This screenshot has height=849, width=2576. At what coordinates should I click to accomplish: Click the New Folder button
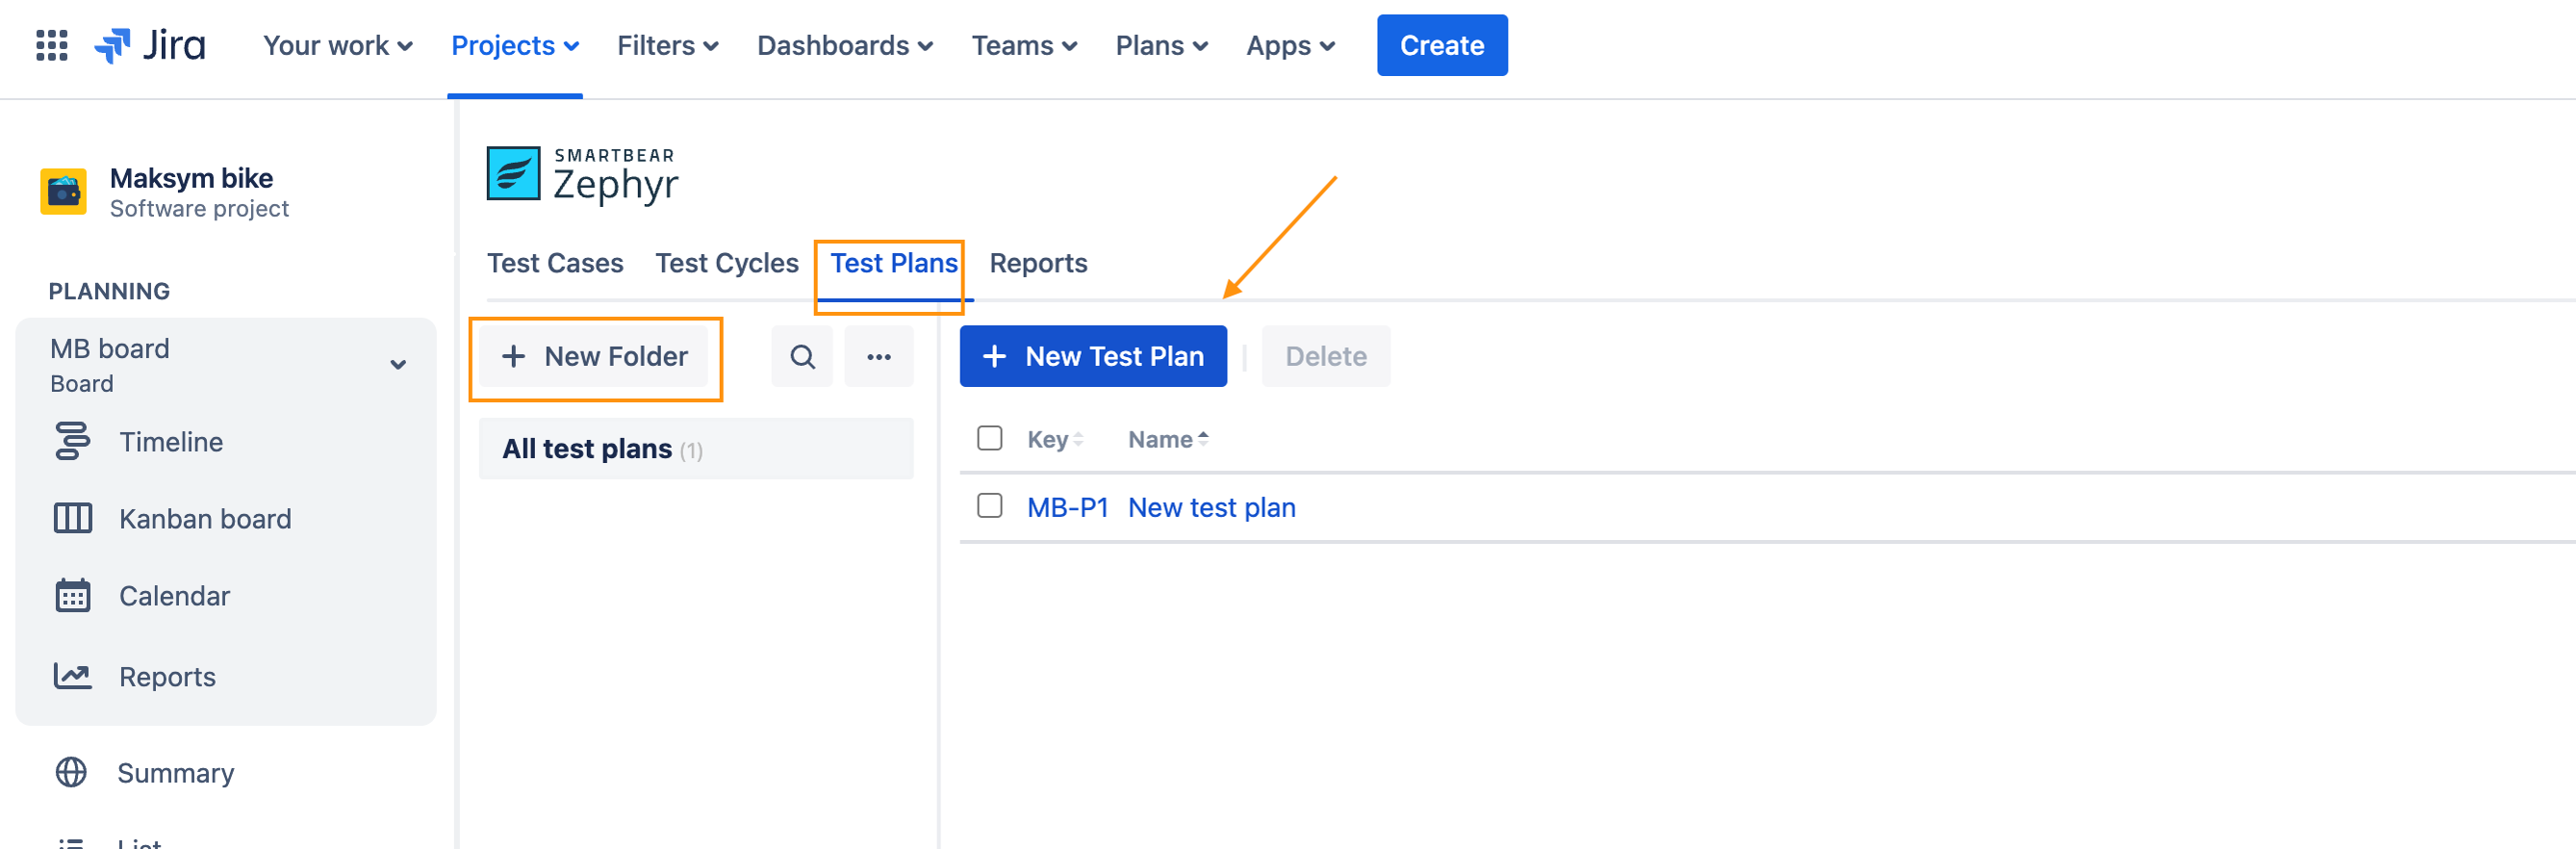click(x=593, y=357)
